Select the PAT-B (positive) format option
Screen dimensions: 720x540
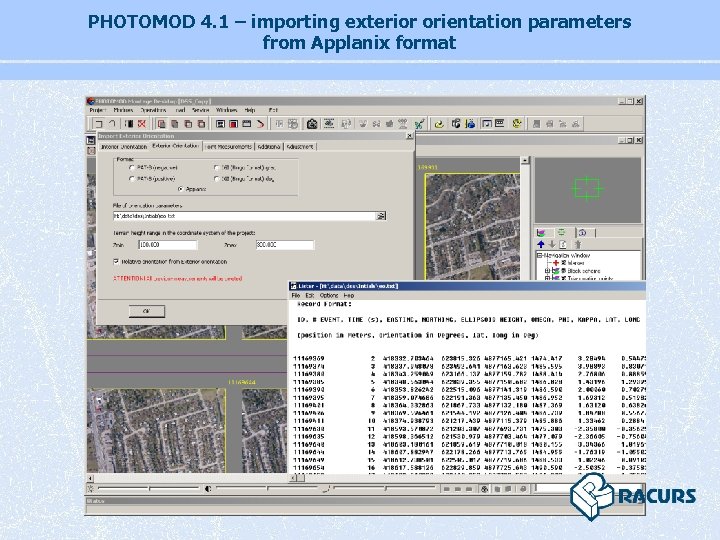point(132,179)
